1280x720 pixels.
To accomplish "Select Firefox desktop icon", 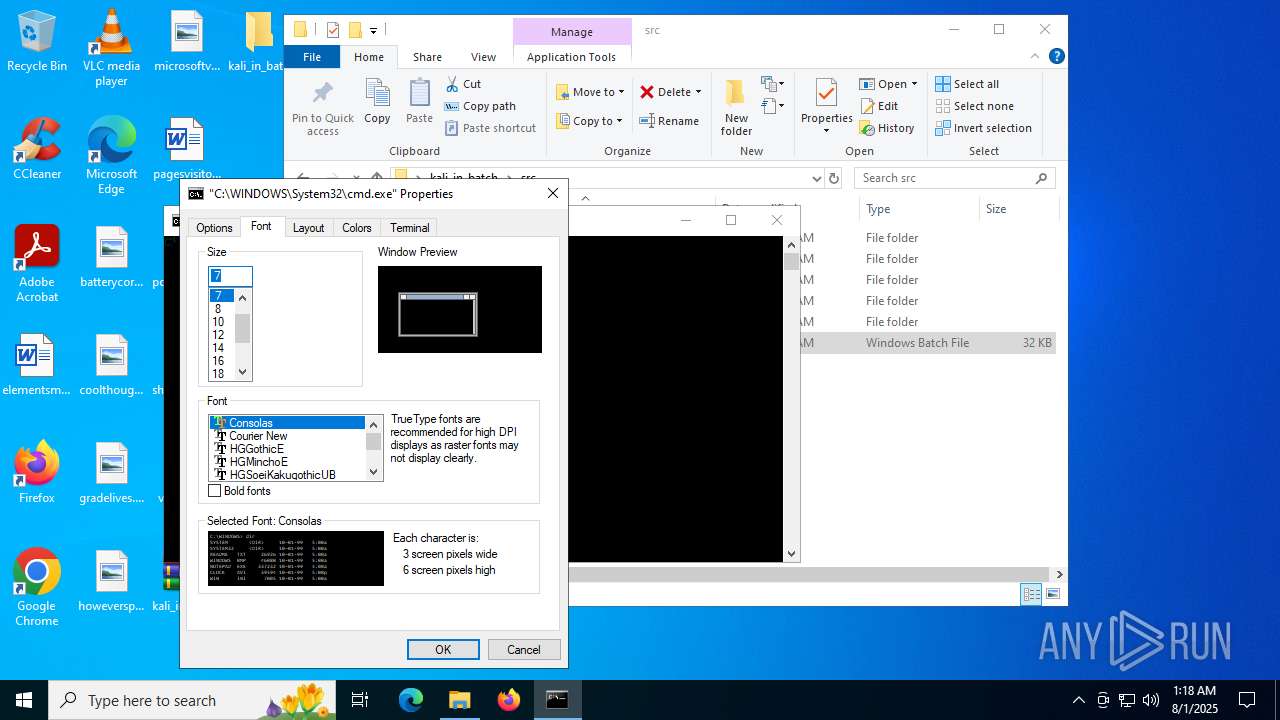I will [x=37, y=473].
